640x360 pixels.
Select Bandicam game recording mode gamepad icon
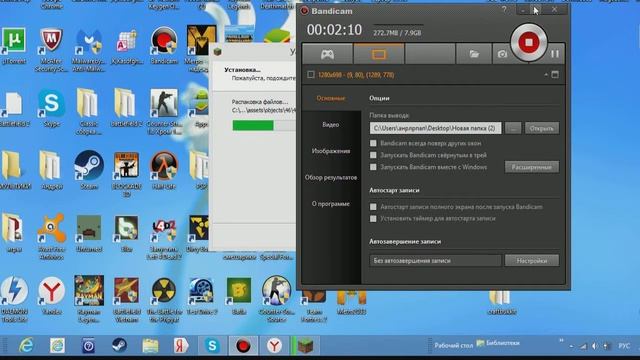pos(327,54)
